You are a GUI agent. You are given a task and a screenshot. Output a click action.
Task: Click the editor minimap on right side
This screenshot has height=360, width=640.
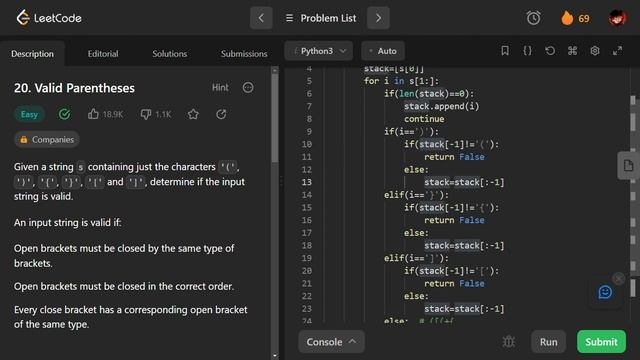633,196
